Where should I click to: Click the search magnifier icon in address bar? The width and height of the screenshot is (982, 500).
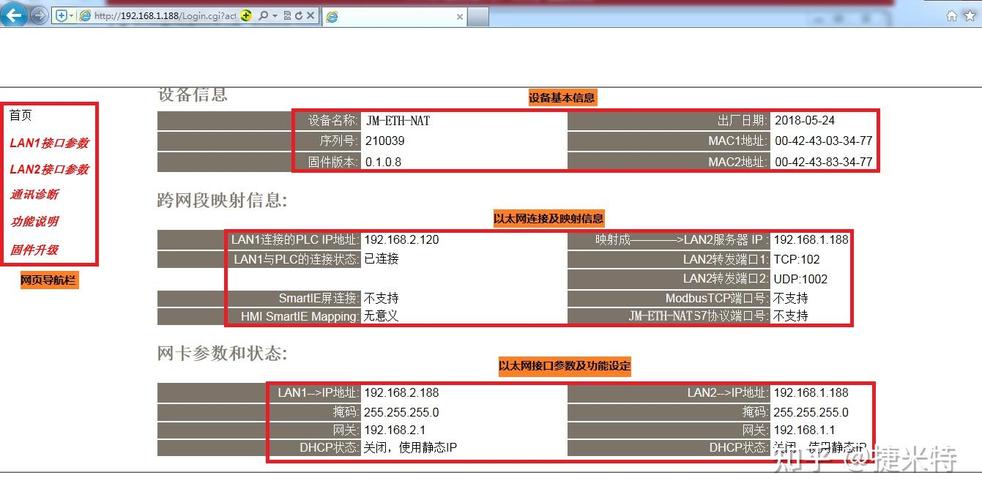click(x=262, y=16)
